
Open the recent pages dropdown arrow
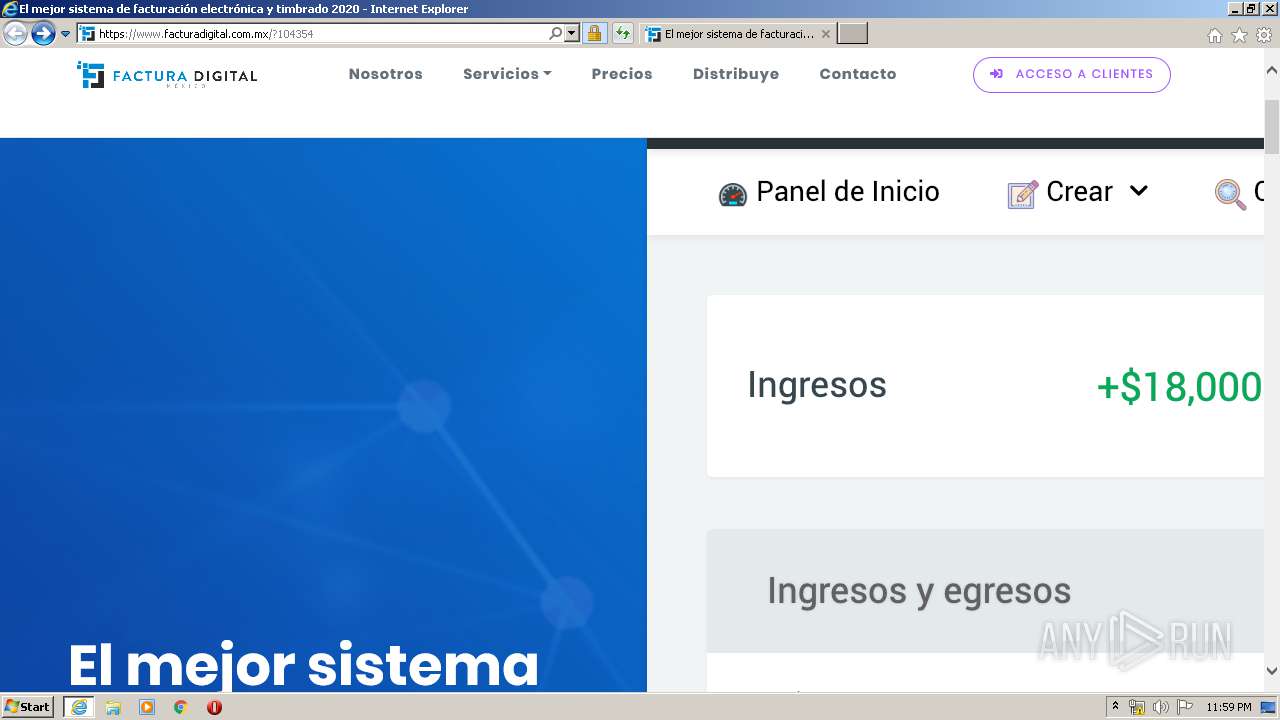pos(66,34)
